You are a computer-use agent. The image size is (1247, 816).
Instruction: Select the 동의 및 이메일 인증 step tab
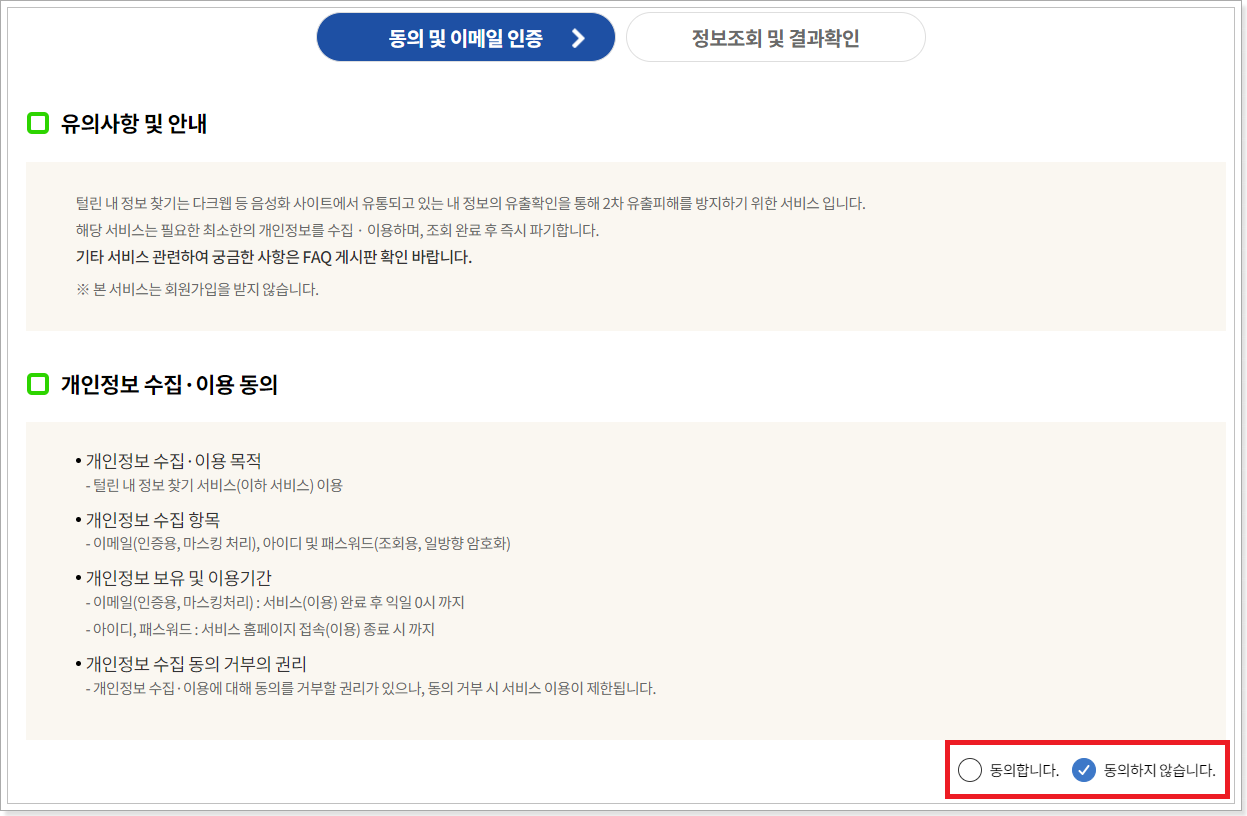(466, 38)
